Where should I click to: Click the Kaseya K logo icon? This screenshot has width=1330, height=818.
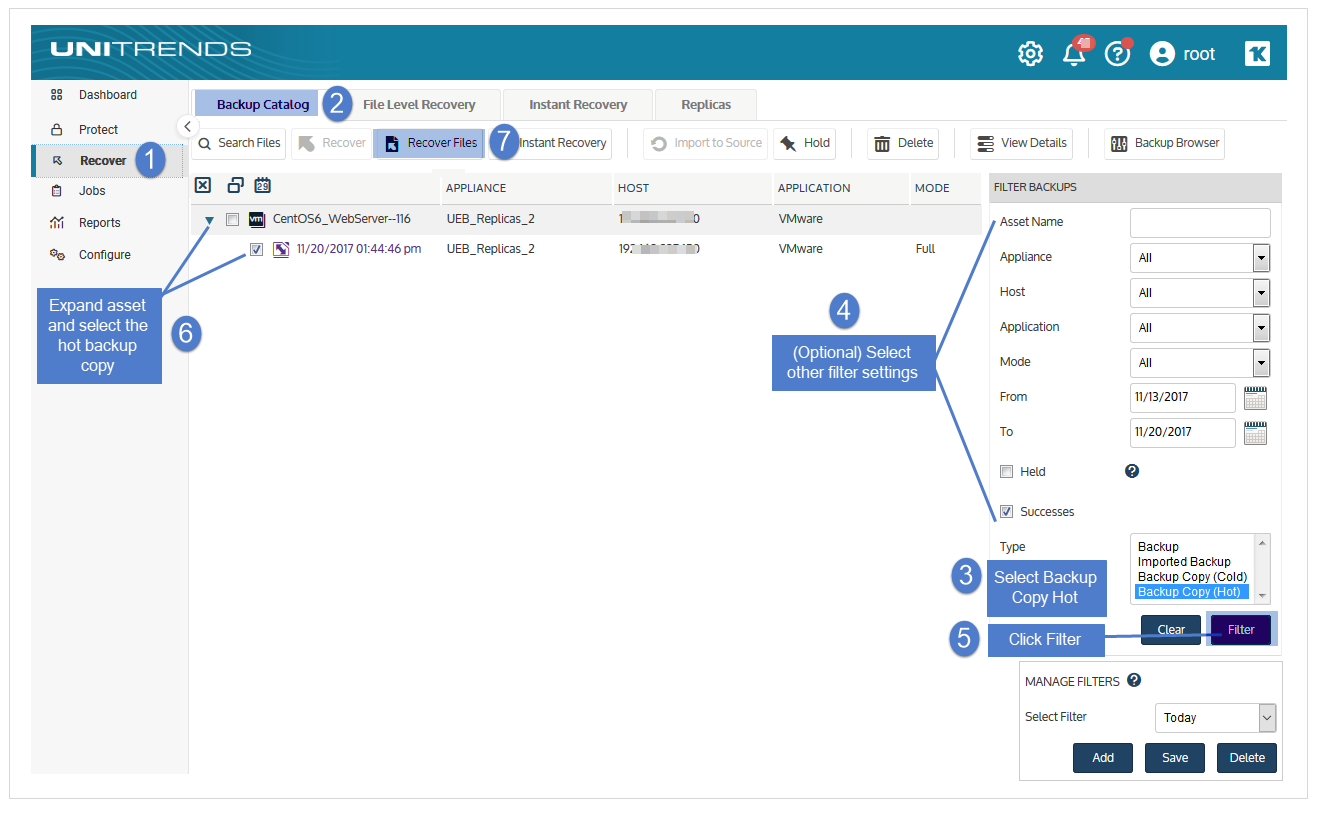click(x=1257, y=54)
